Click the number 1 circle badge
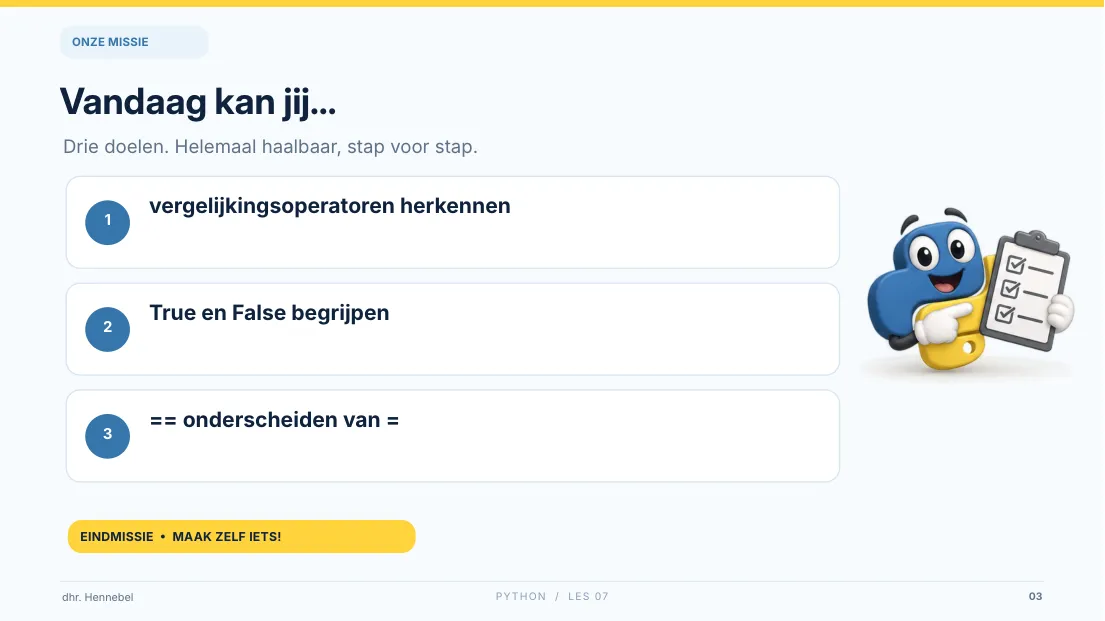This screenshot has height=621, width=1105. tap(108, 222)
